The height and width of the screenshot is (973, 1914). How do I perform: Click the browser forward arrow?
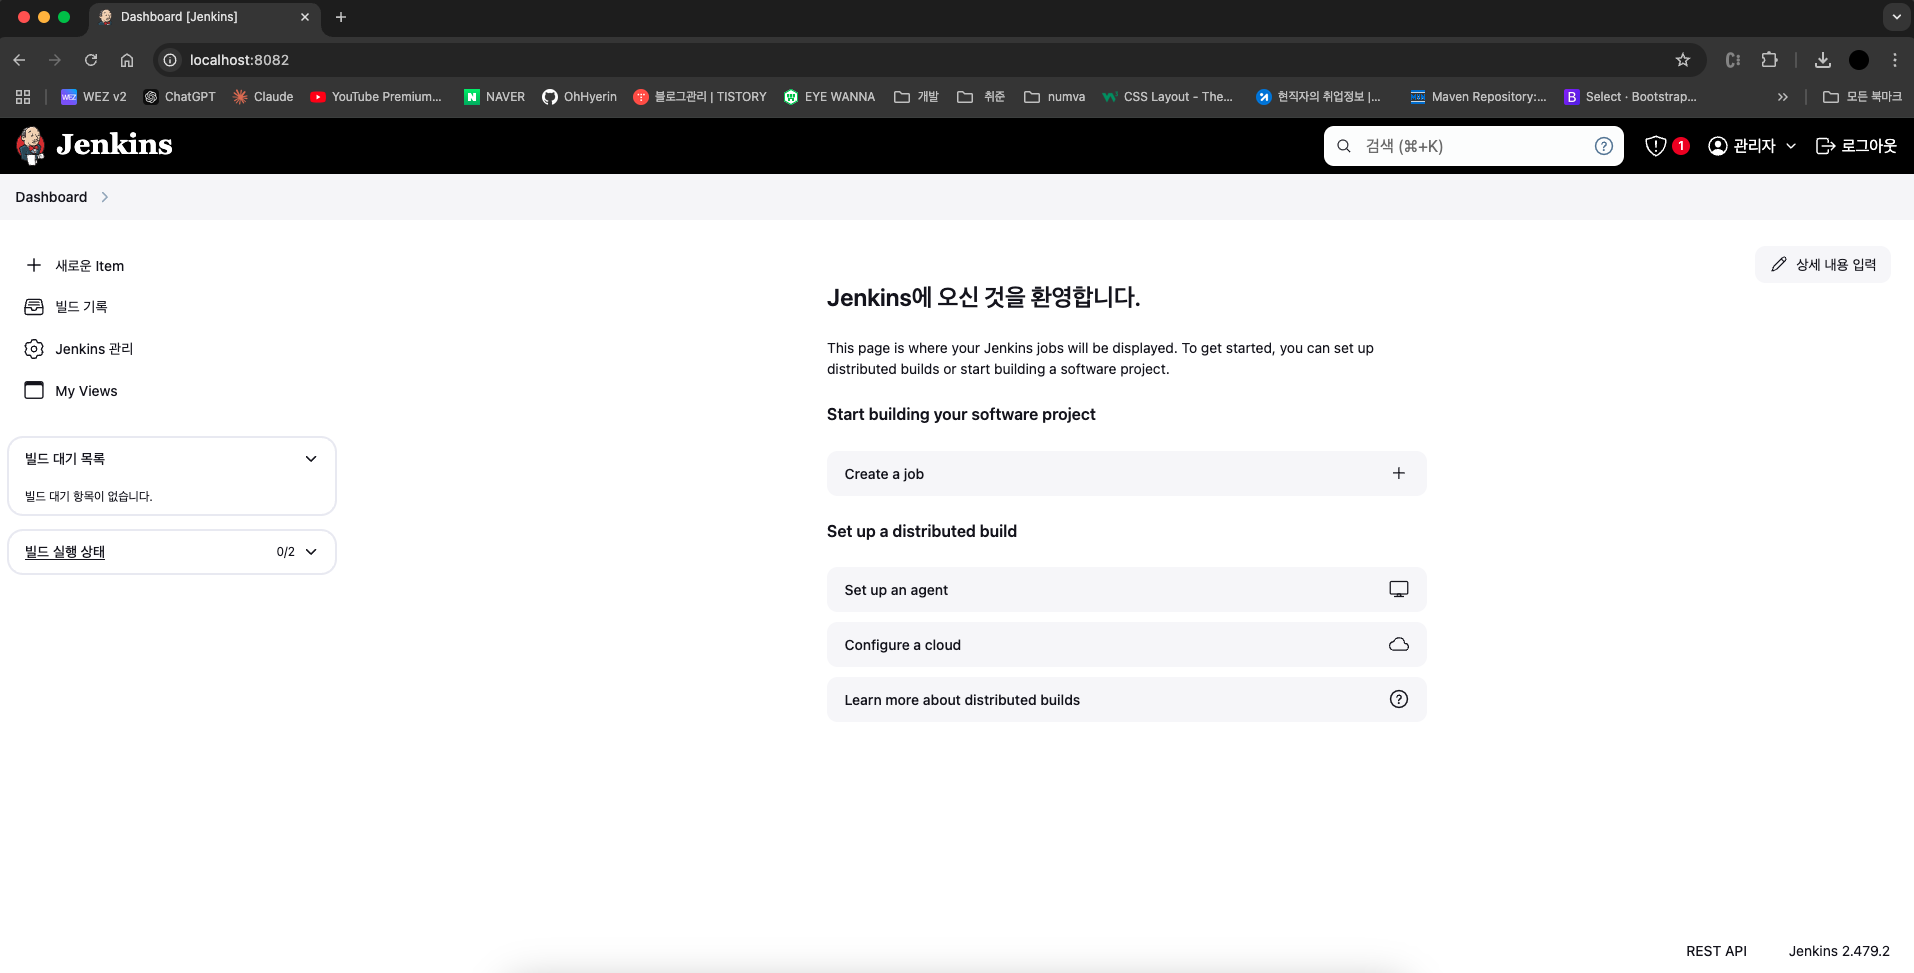pyautogui.click(x=55, y=60)
